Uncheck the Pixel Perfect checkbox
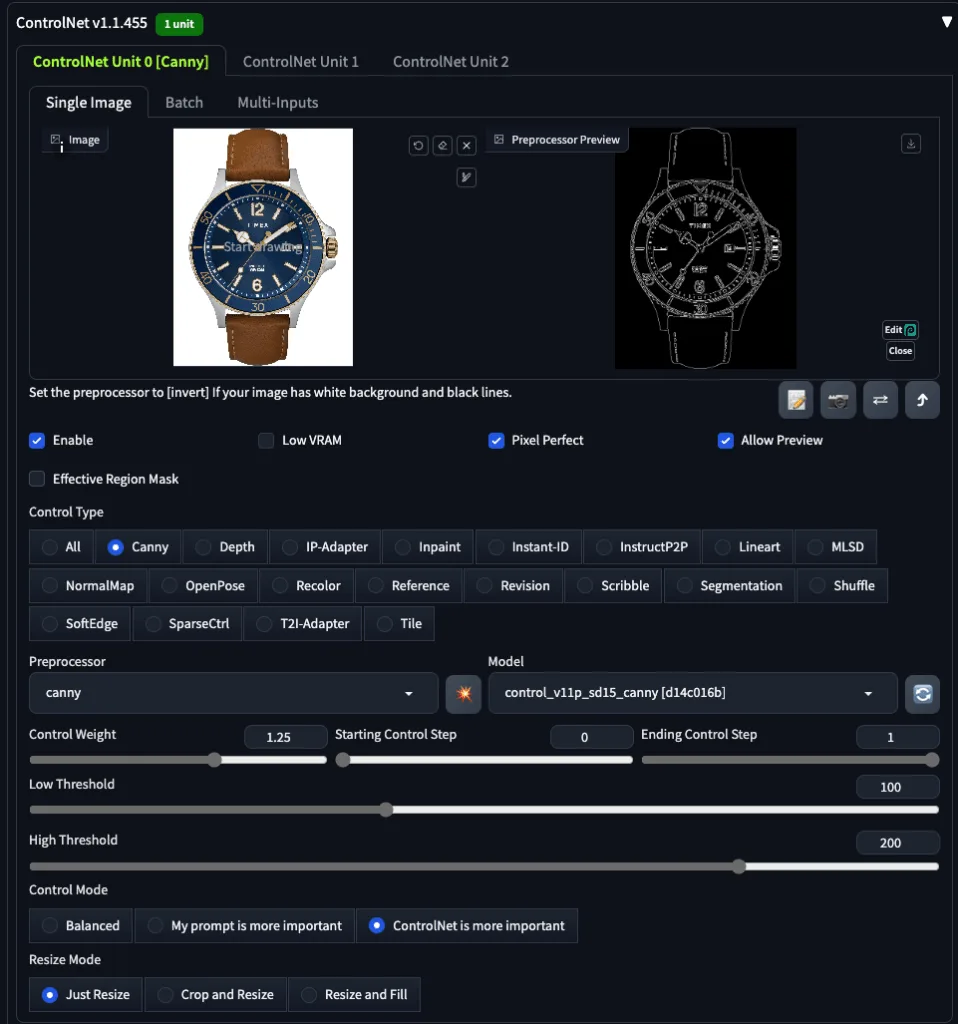 [496, 440]
